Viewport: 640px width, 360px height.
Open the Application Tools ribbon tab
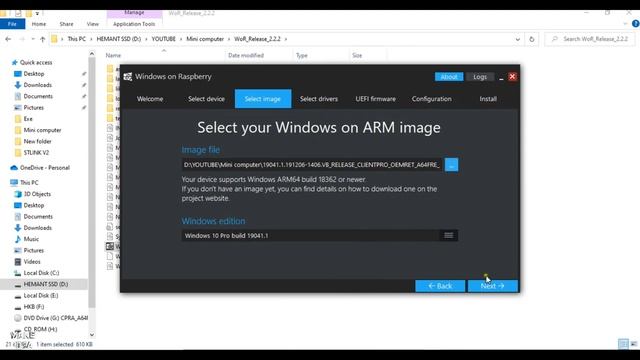coord(134,24)
